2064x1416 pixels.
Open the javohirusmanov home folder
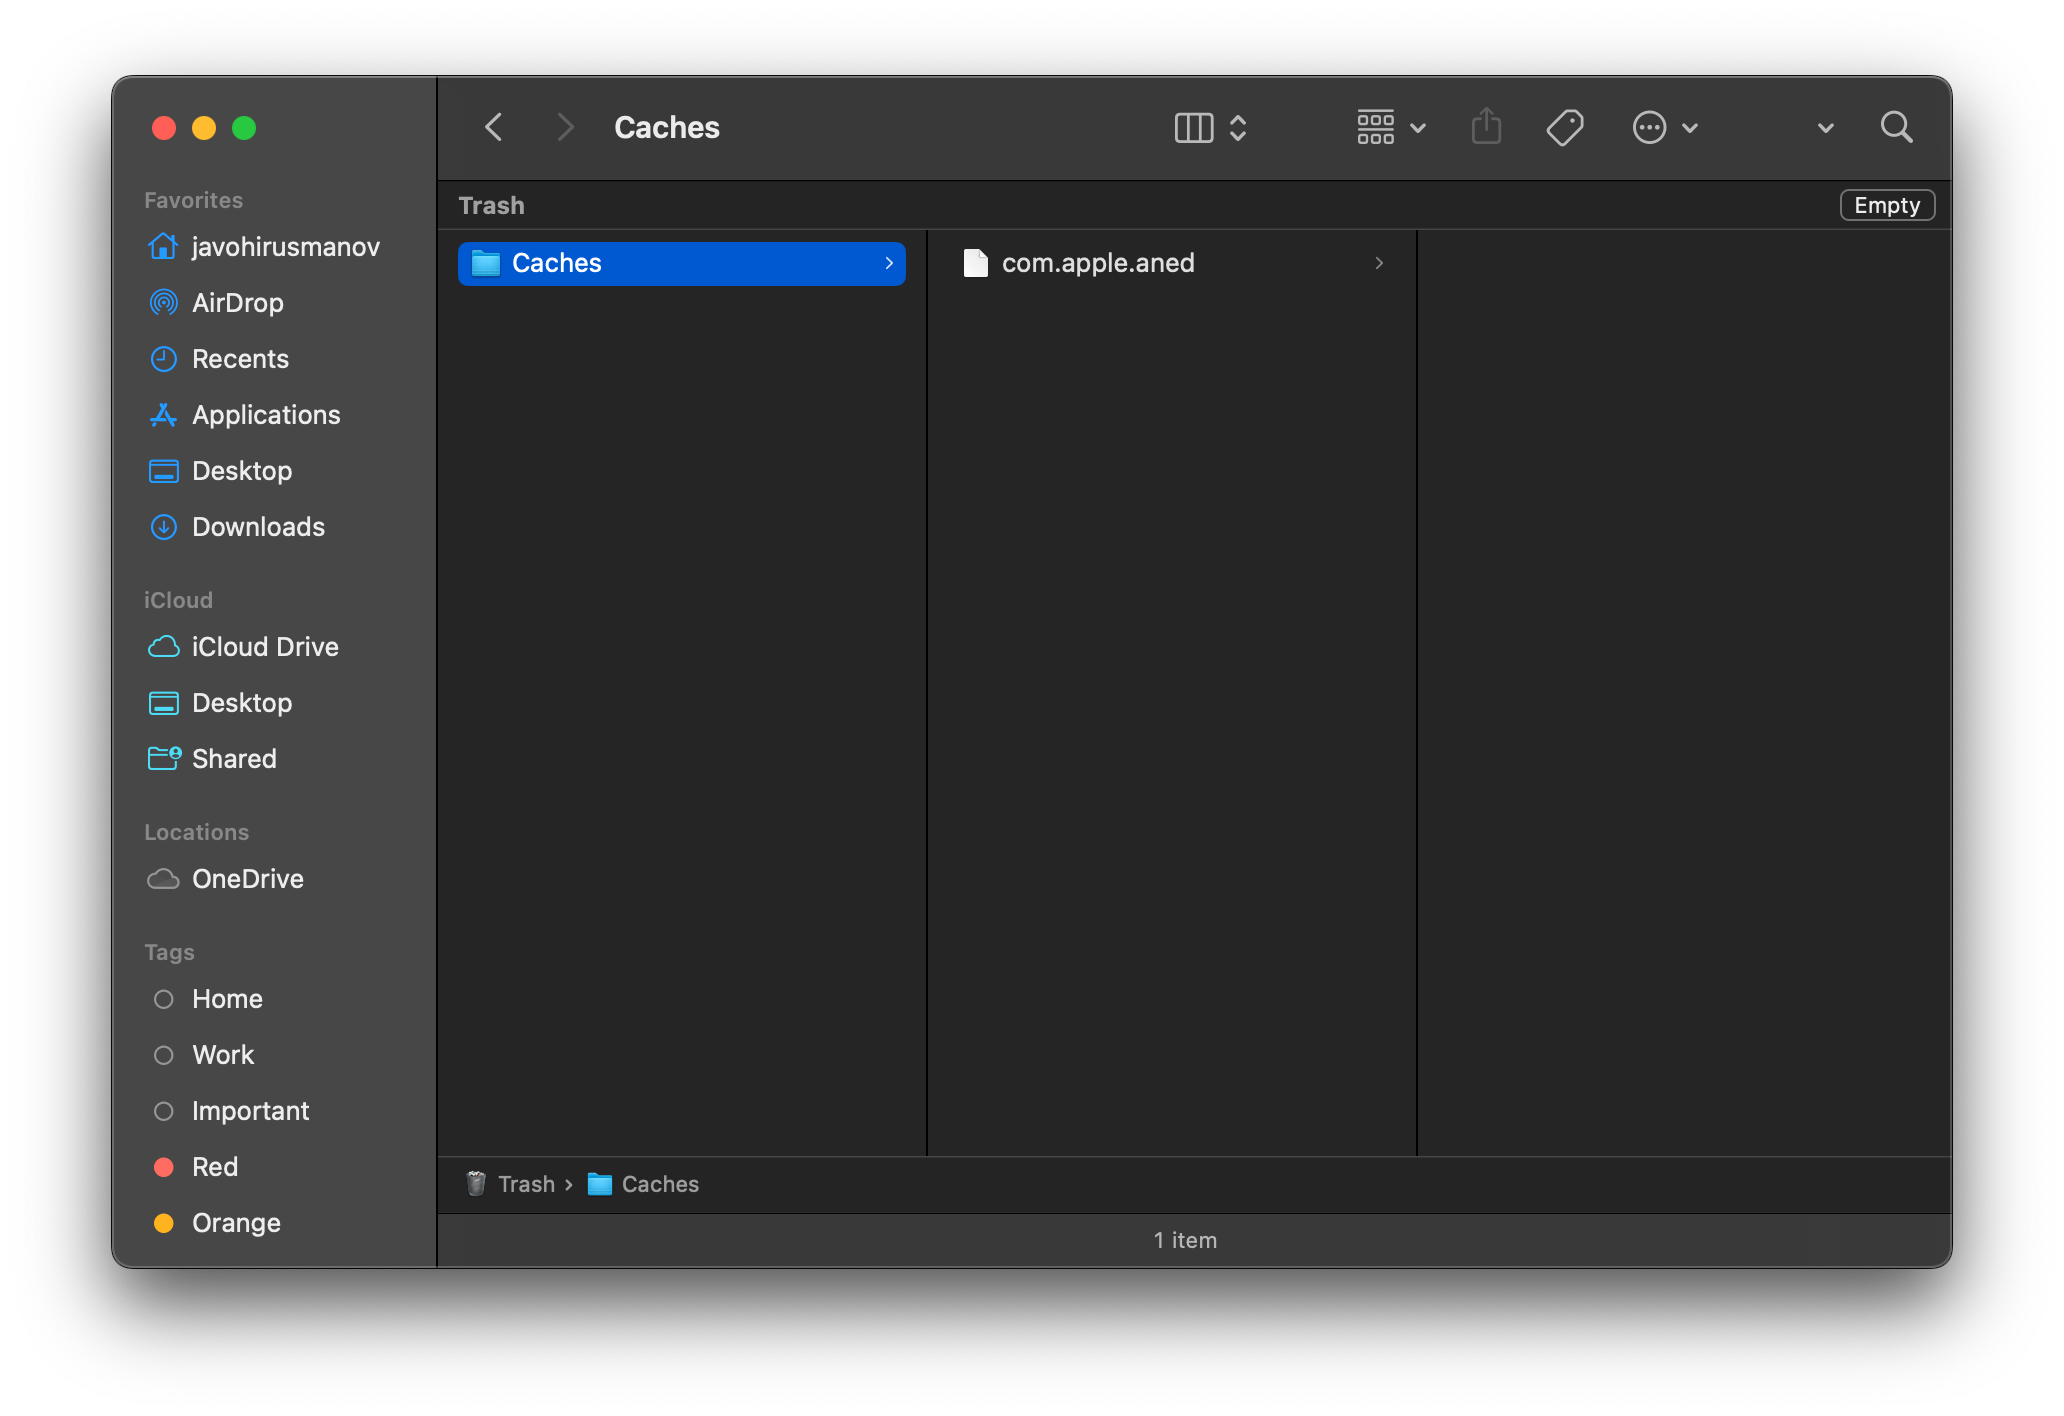[285, 247]
